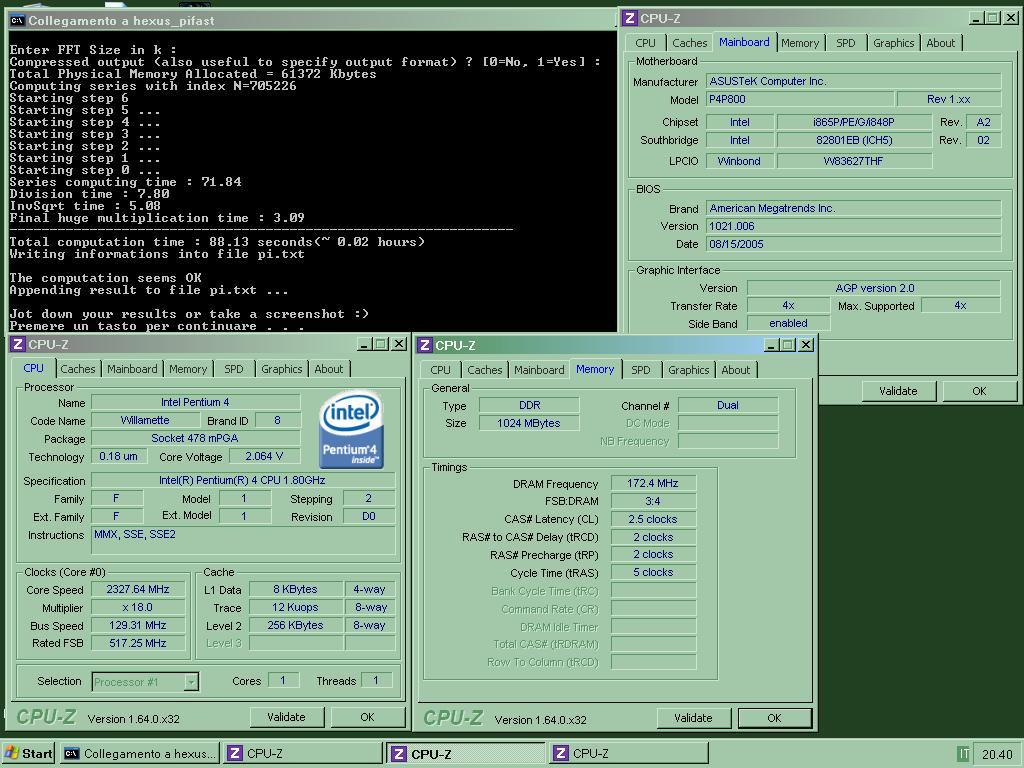
Task: Click Validate in CPU window
Action: pos(286,717)
